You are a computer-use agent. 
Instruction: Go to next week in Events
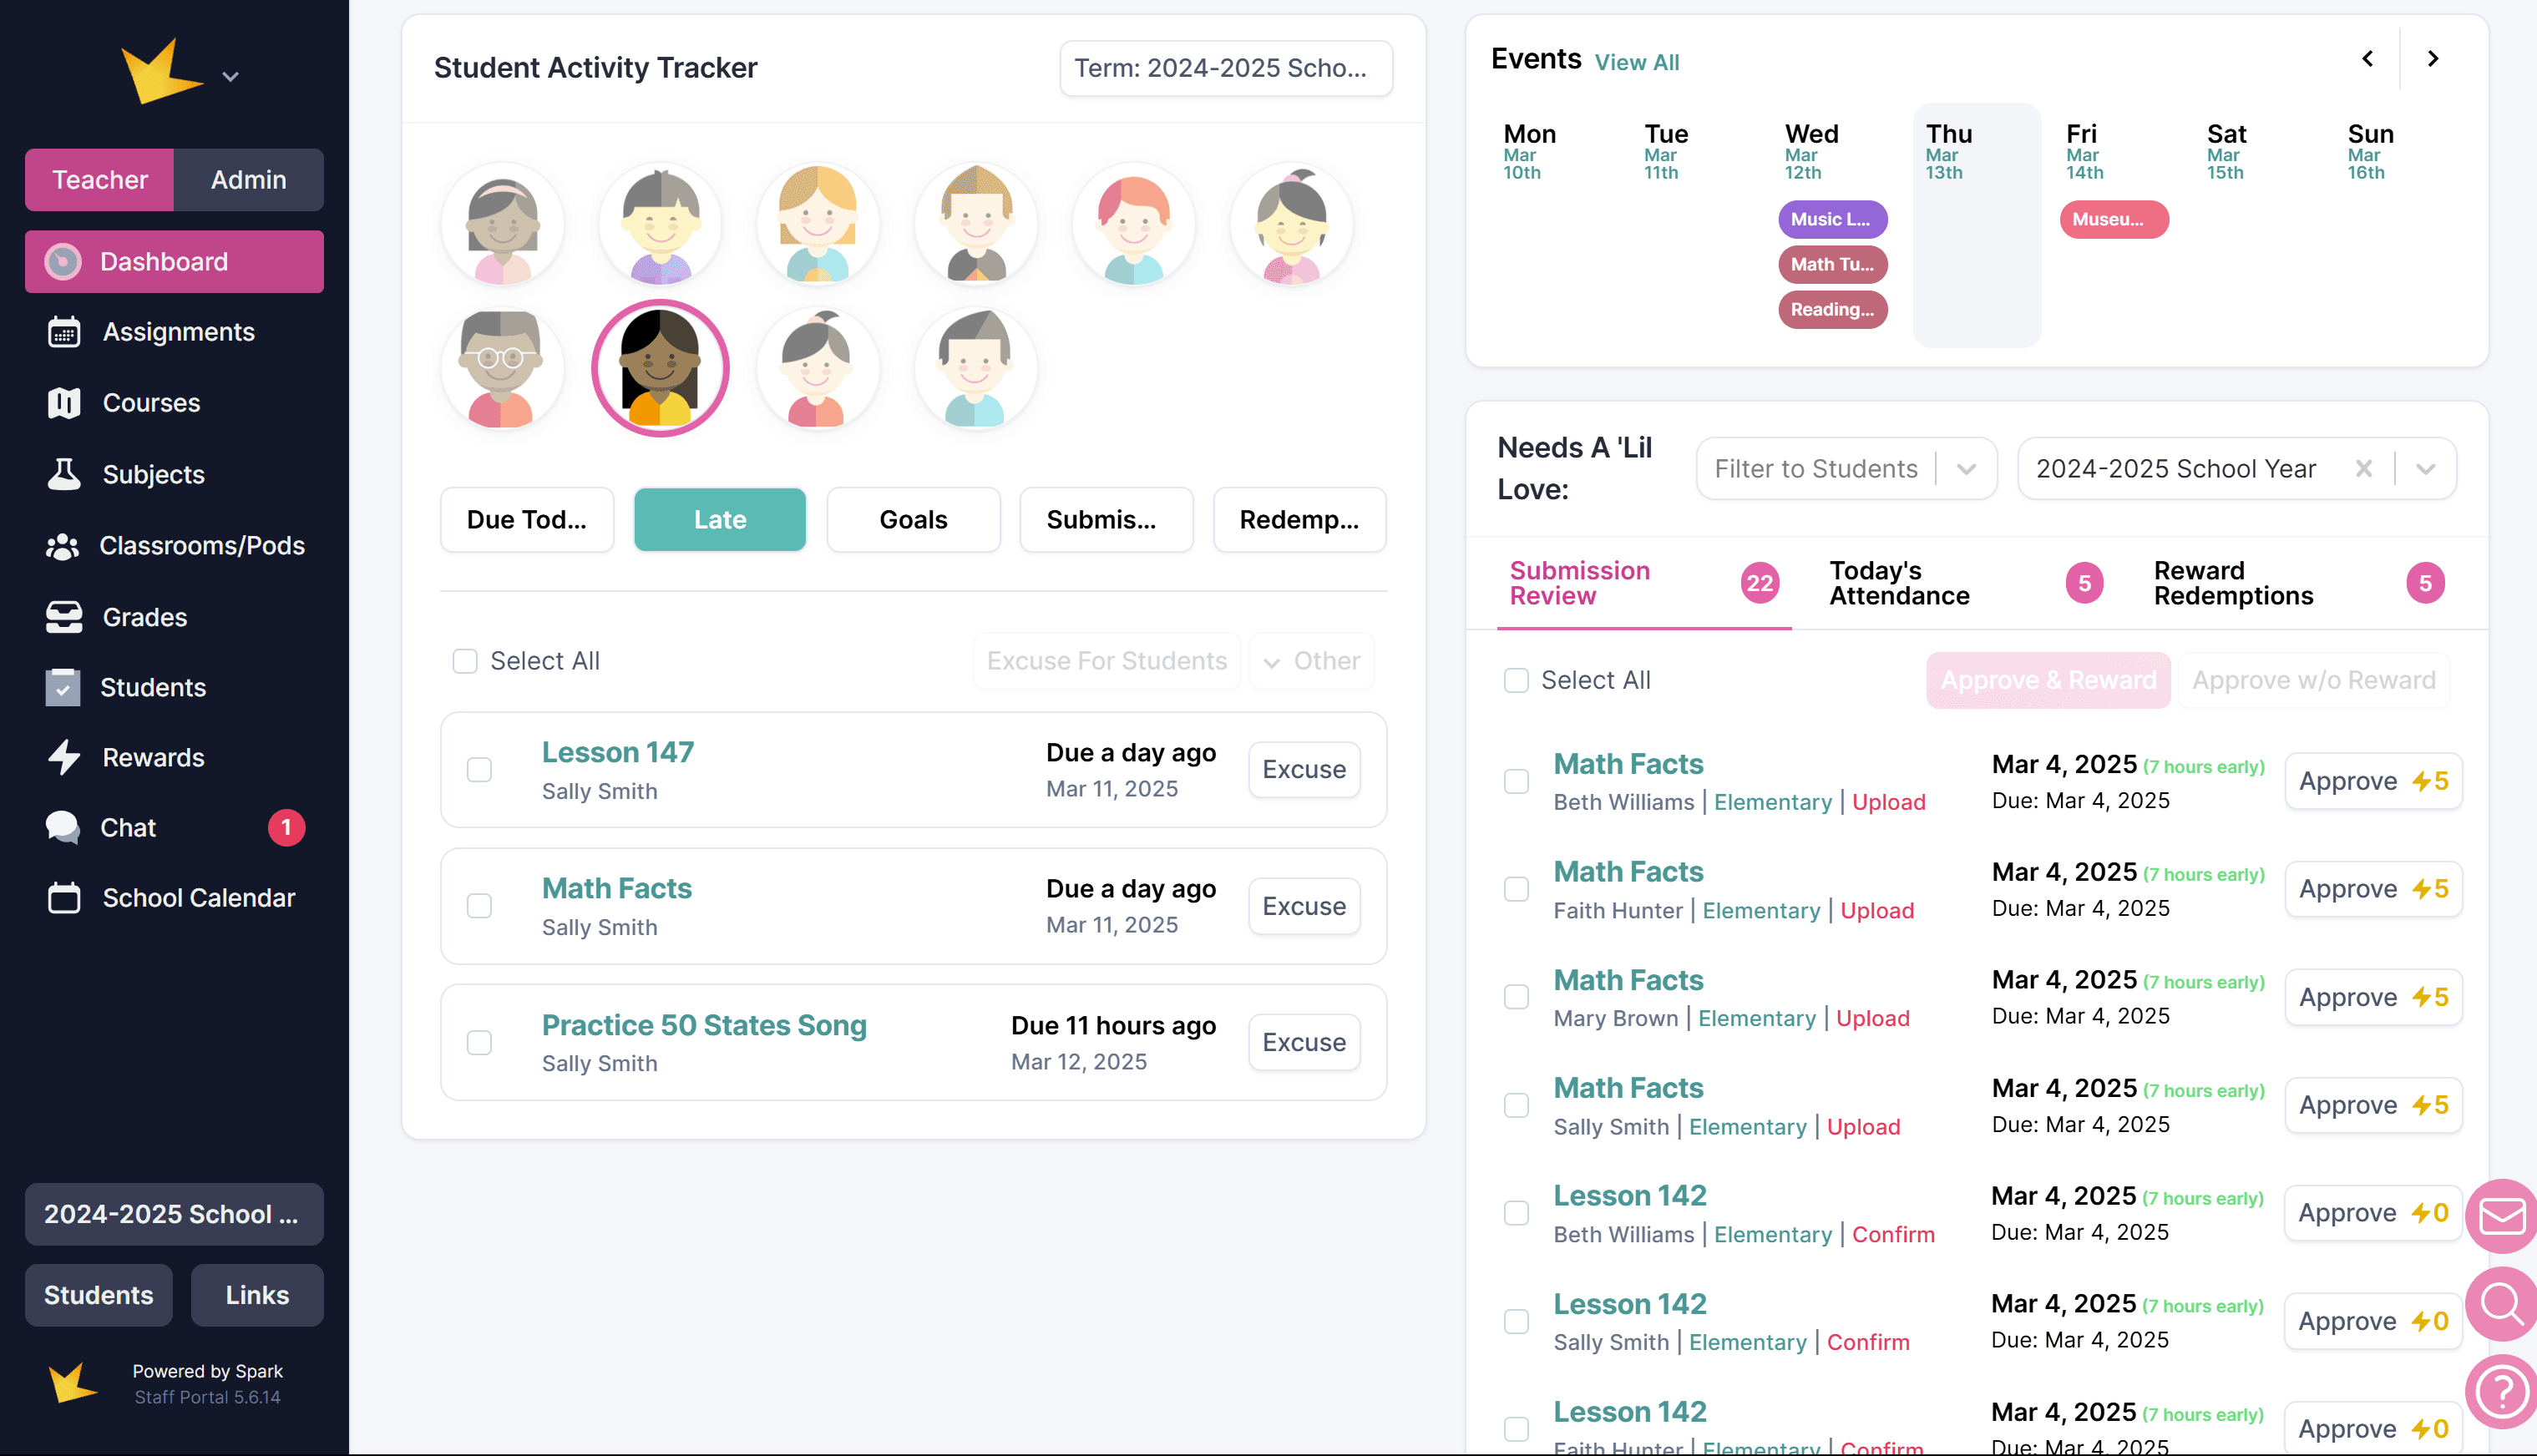pos(2433,60)
